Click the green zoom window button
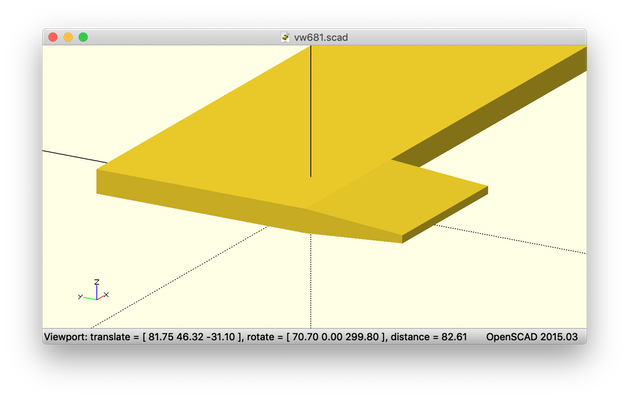630x400 pixels. (83, 37)
